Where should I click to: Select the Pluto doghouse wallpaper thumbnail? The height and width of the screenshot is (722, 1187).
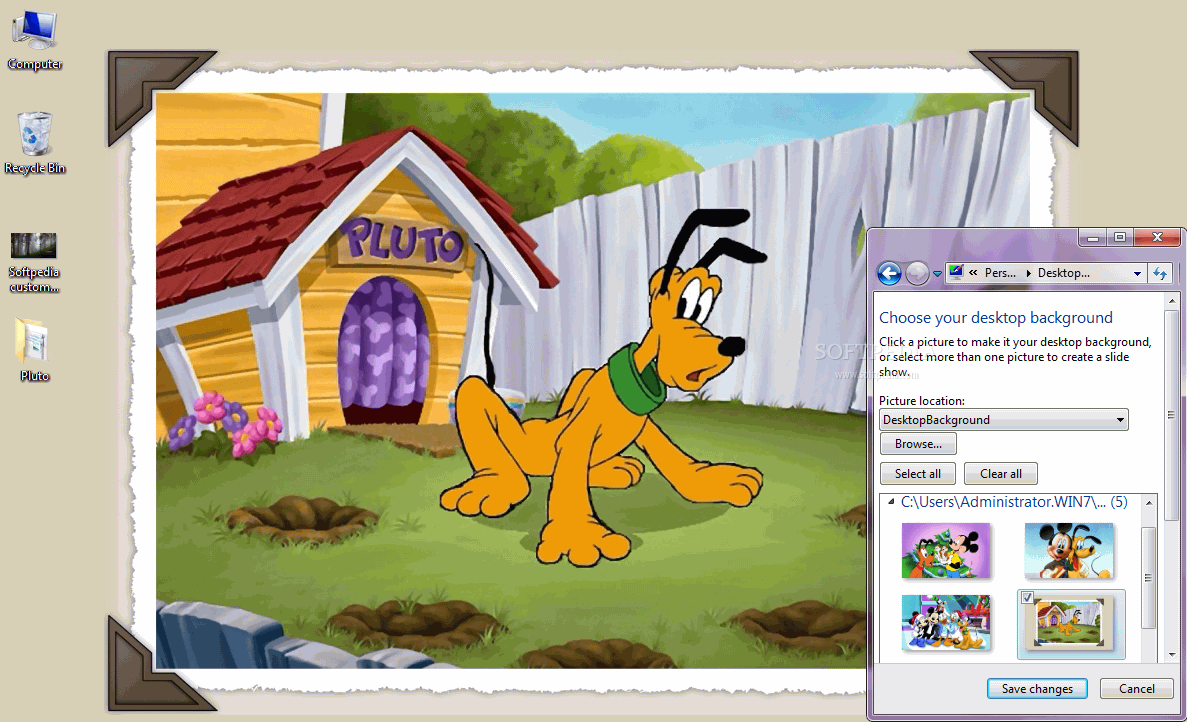1070,624
